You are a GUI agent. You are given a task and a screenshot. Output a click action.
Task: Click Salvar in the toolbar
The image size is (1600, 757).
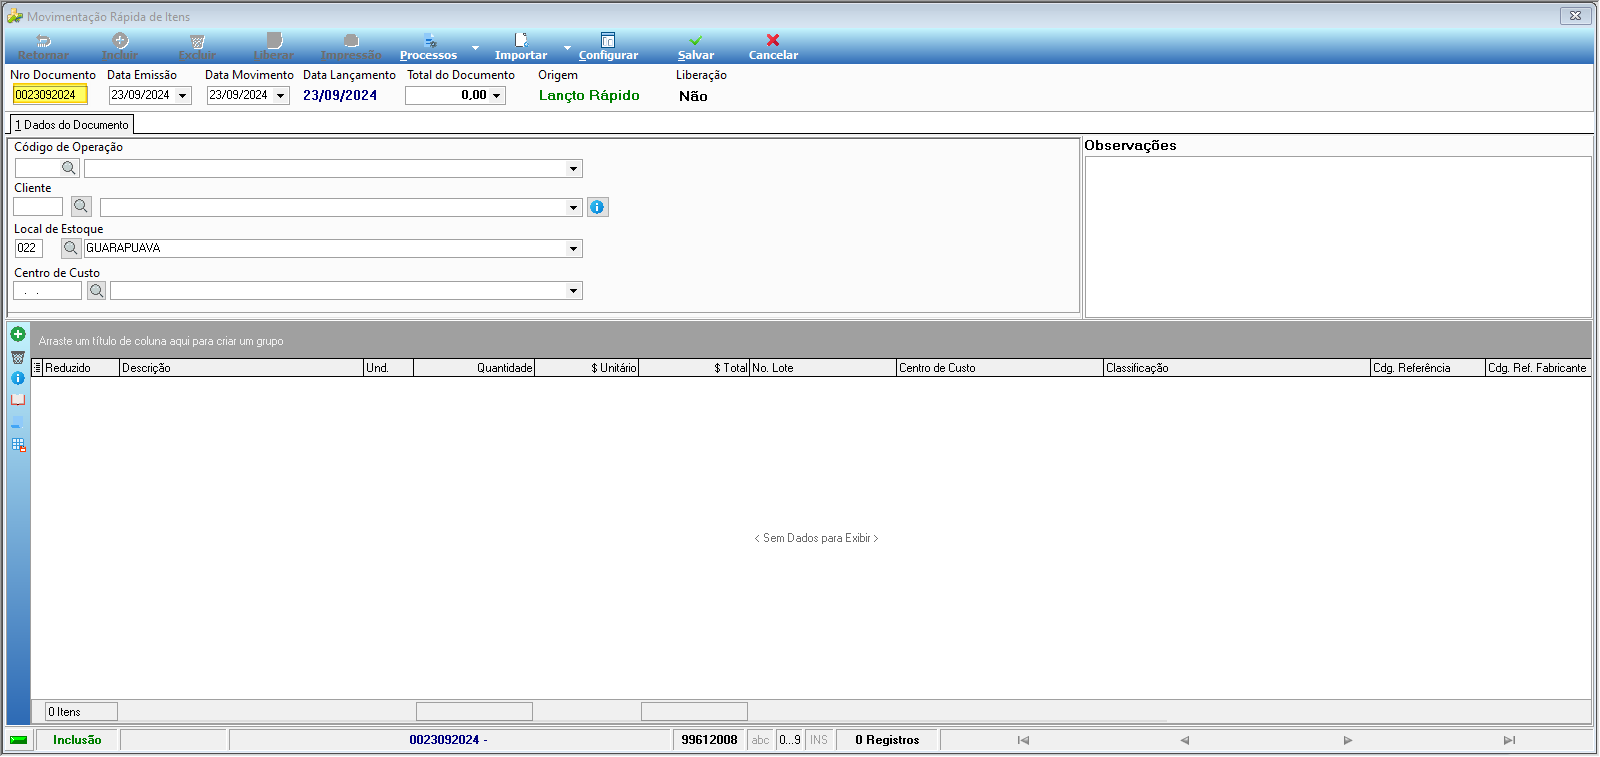[x=696, y=47]
